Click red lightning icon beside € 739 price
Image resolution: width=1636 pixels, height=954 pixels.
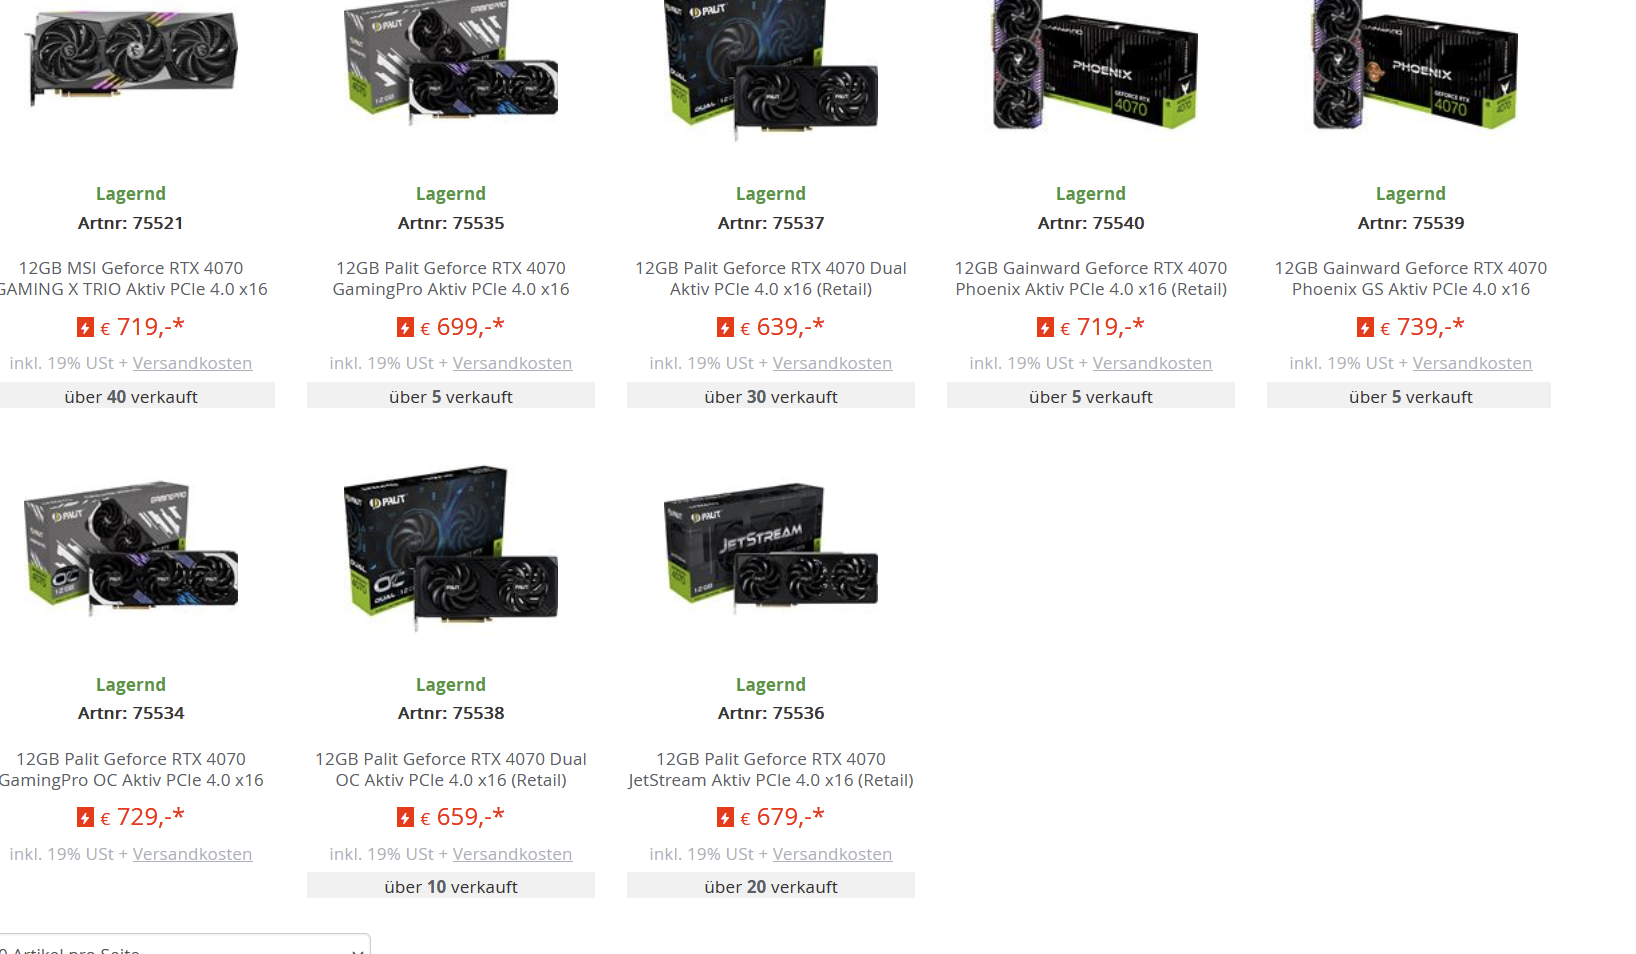click(x=1365, y=327)
